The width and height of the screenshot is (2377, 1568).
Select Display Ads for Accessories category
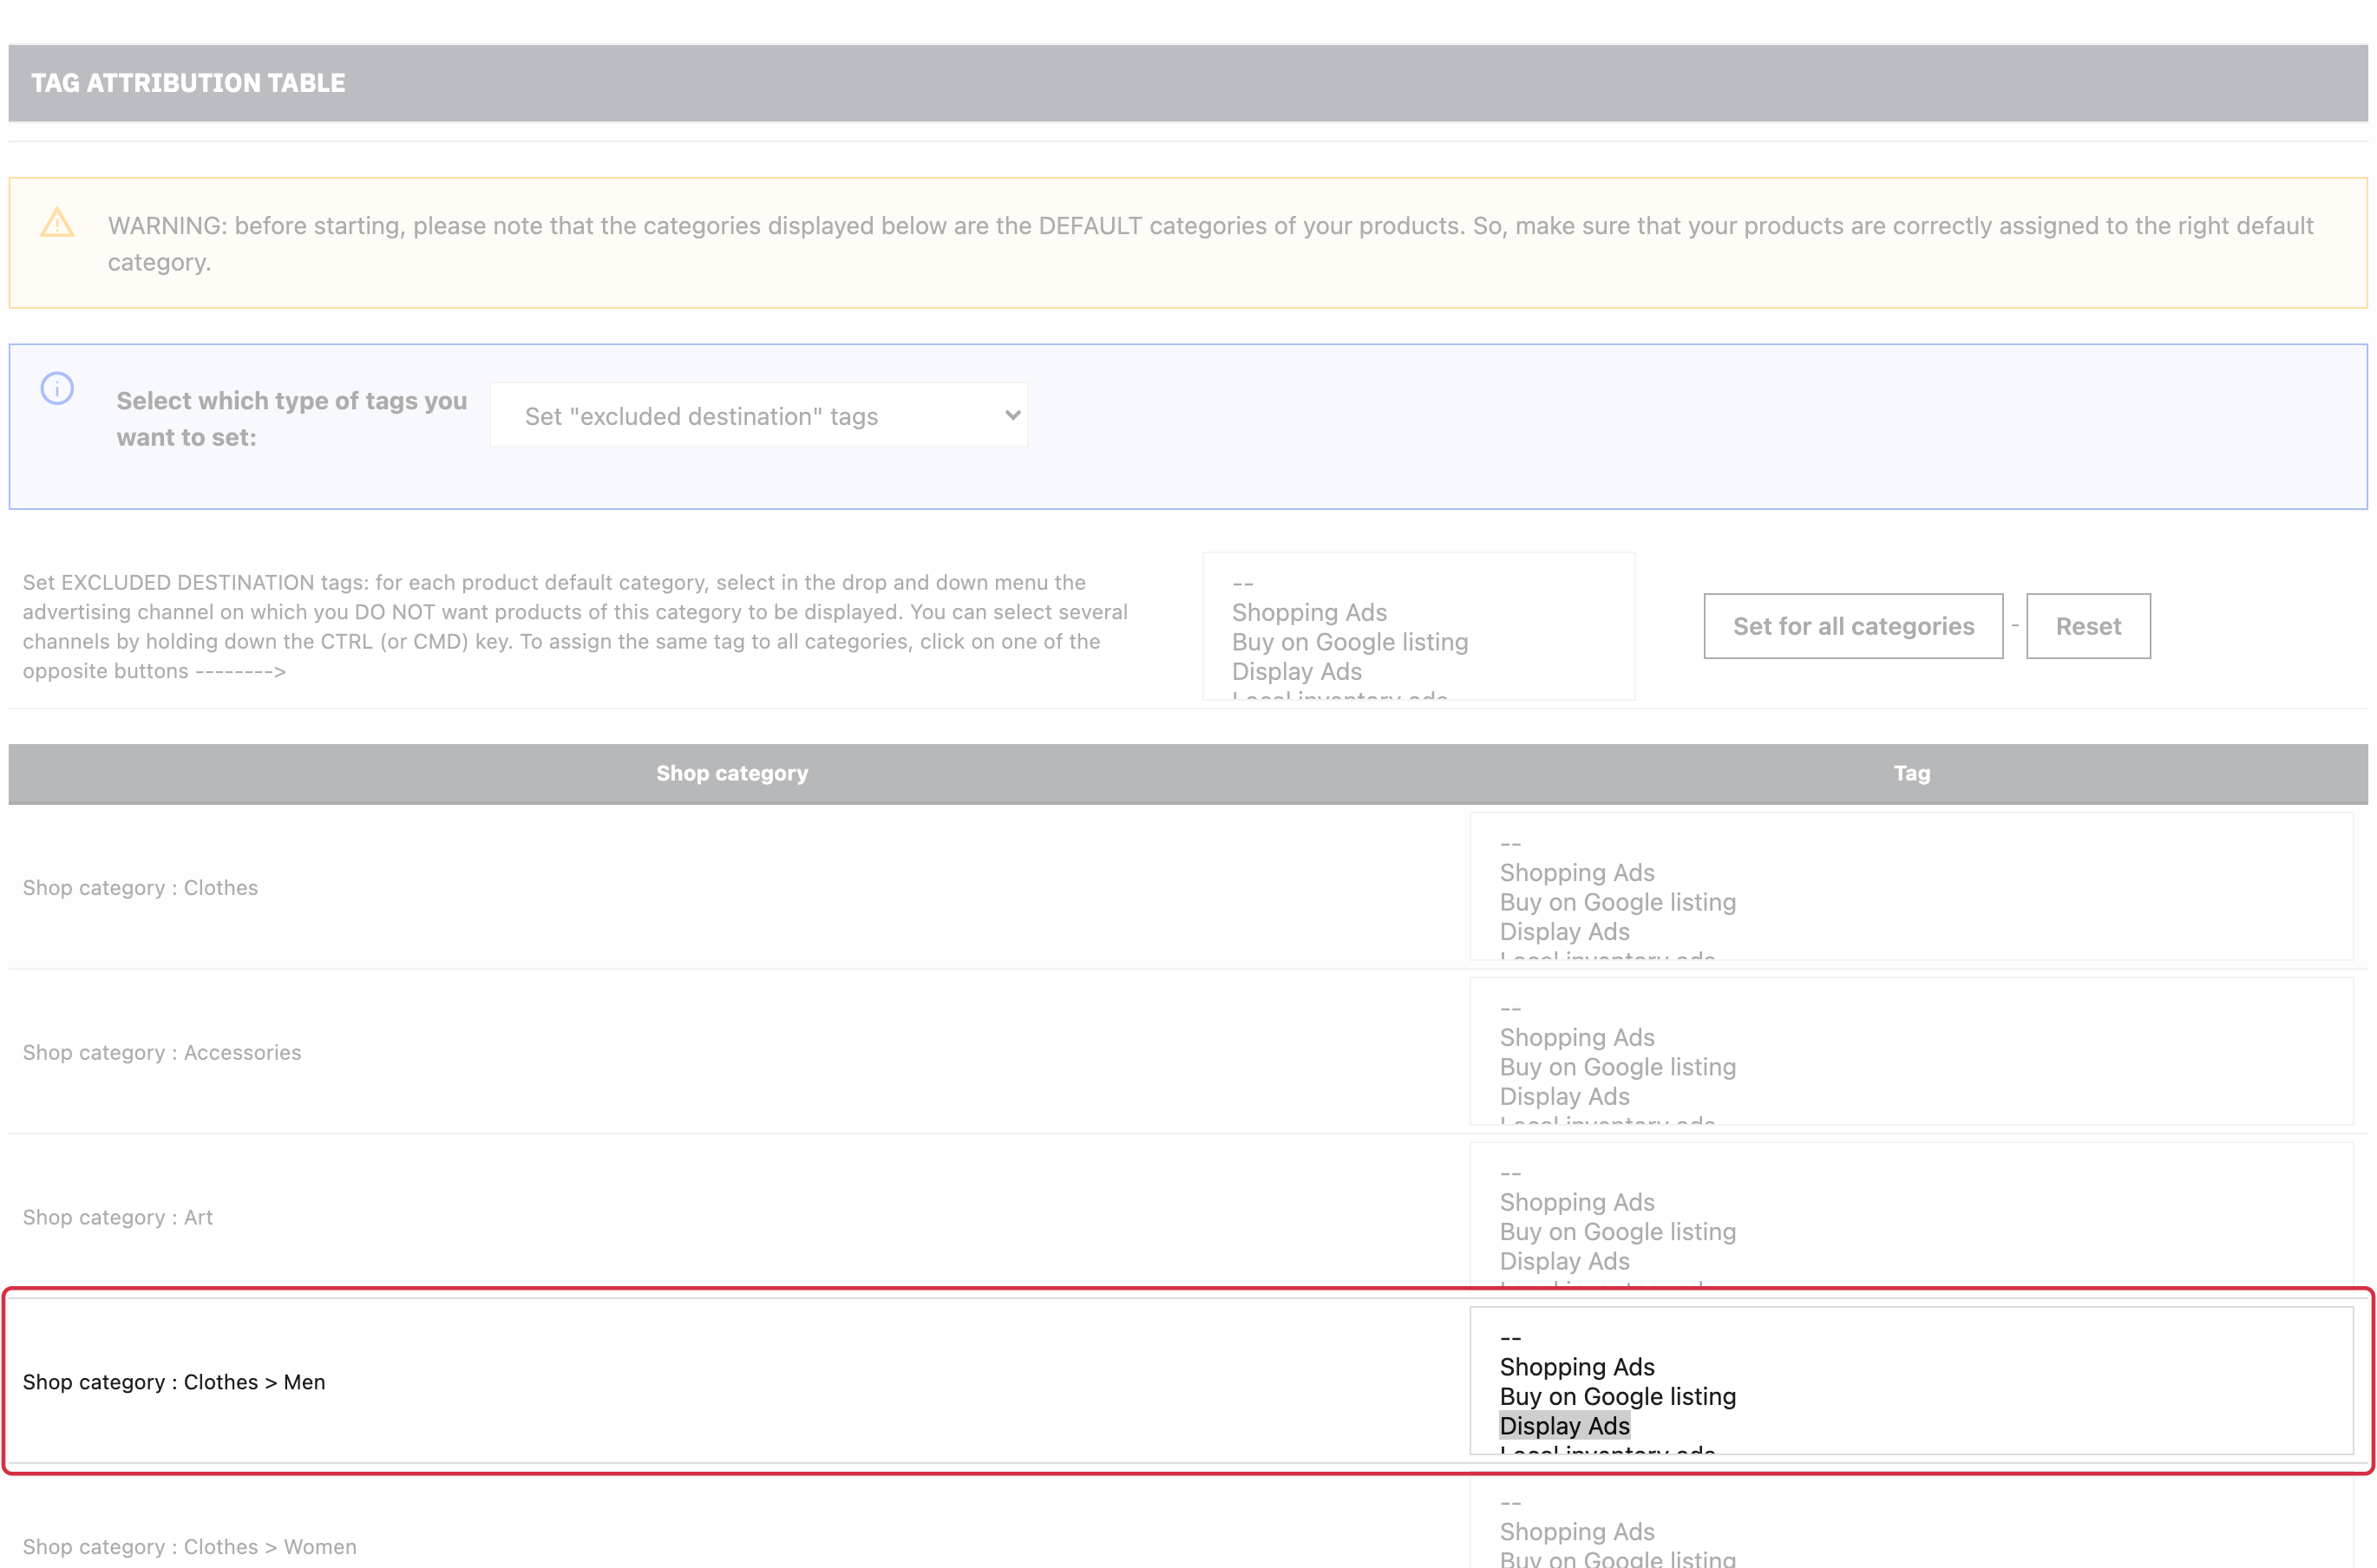point(1564,1096)
